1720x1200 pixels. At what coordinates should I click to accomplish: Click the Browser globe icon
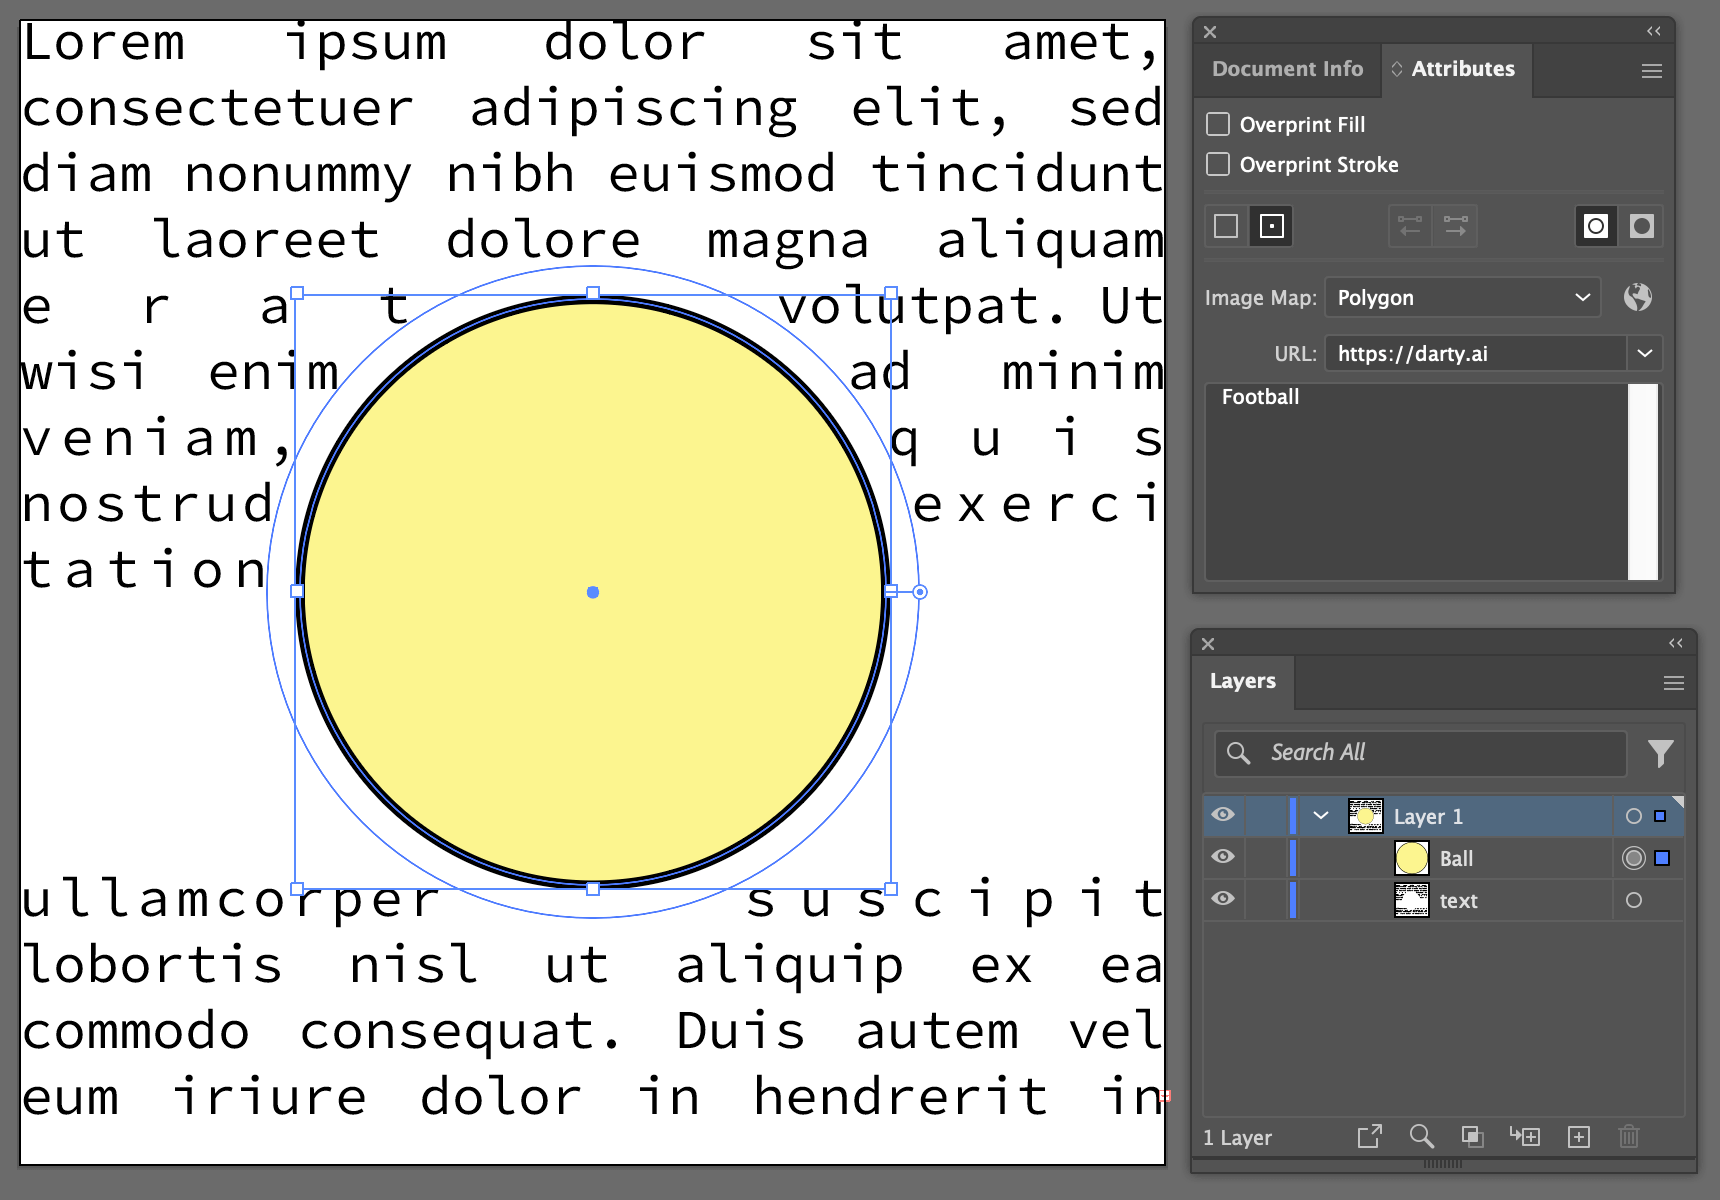(x=1637, y=297)
